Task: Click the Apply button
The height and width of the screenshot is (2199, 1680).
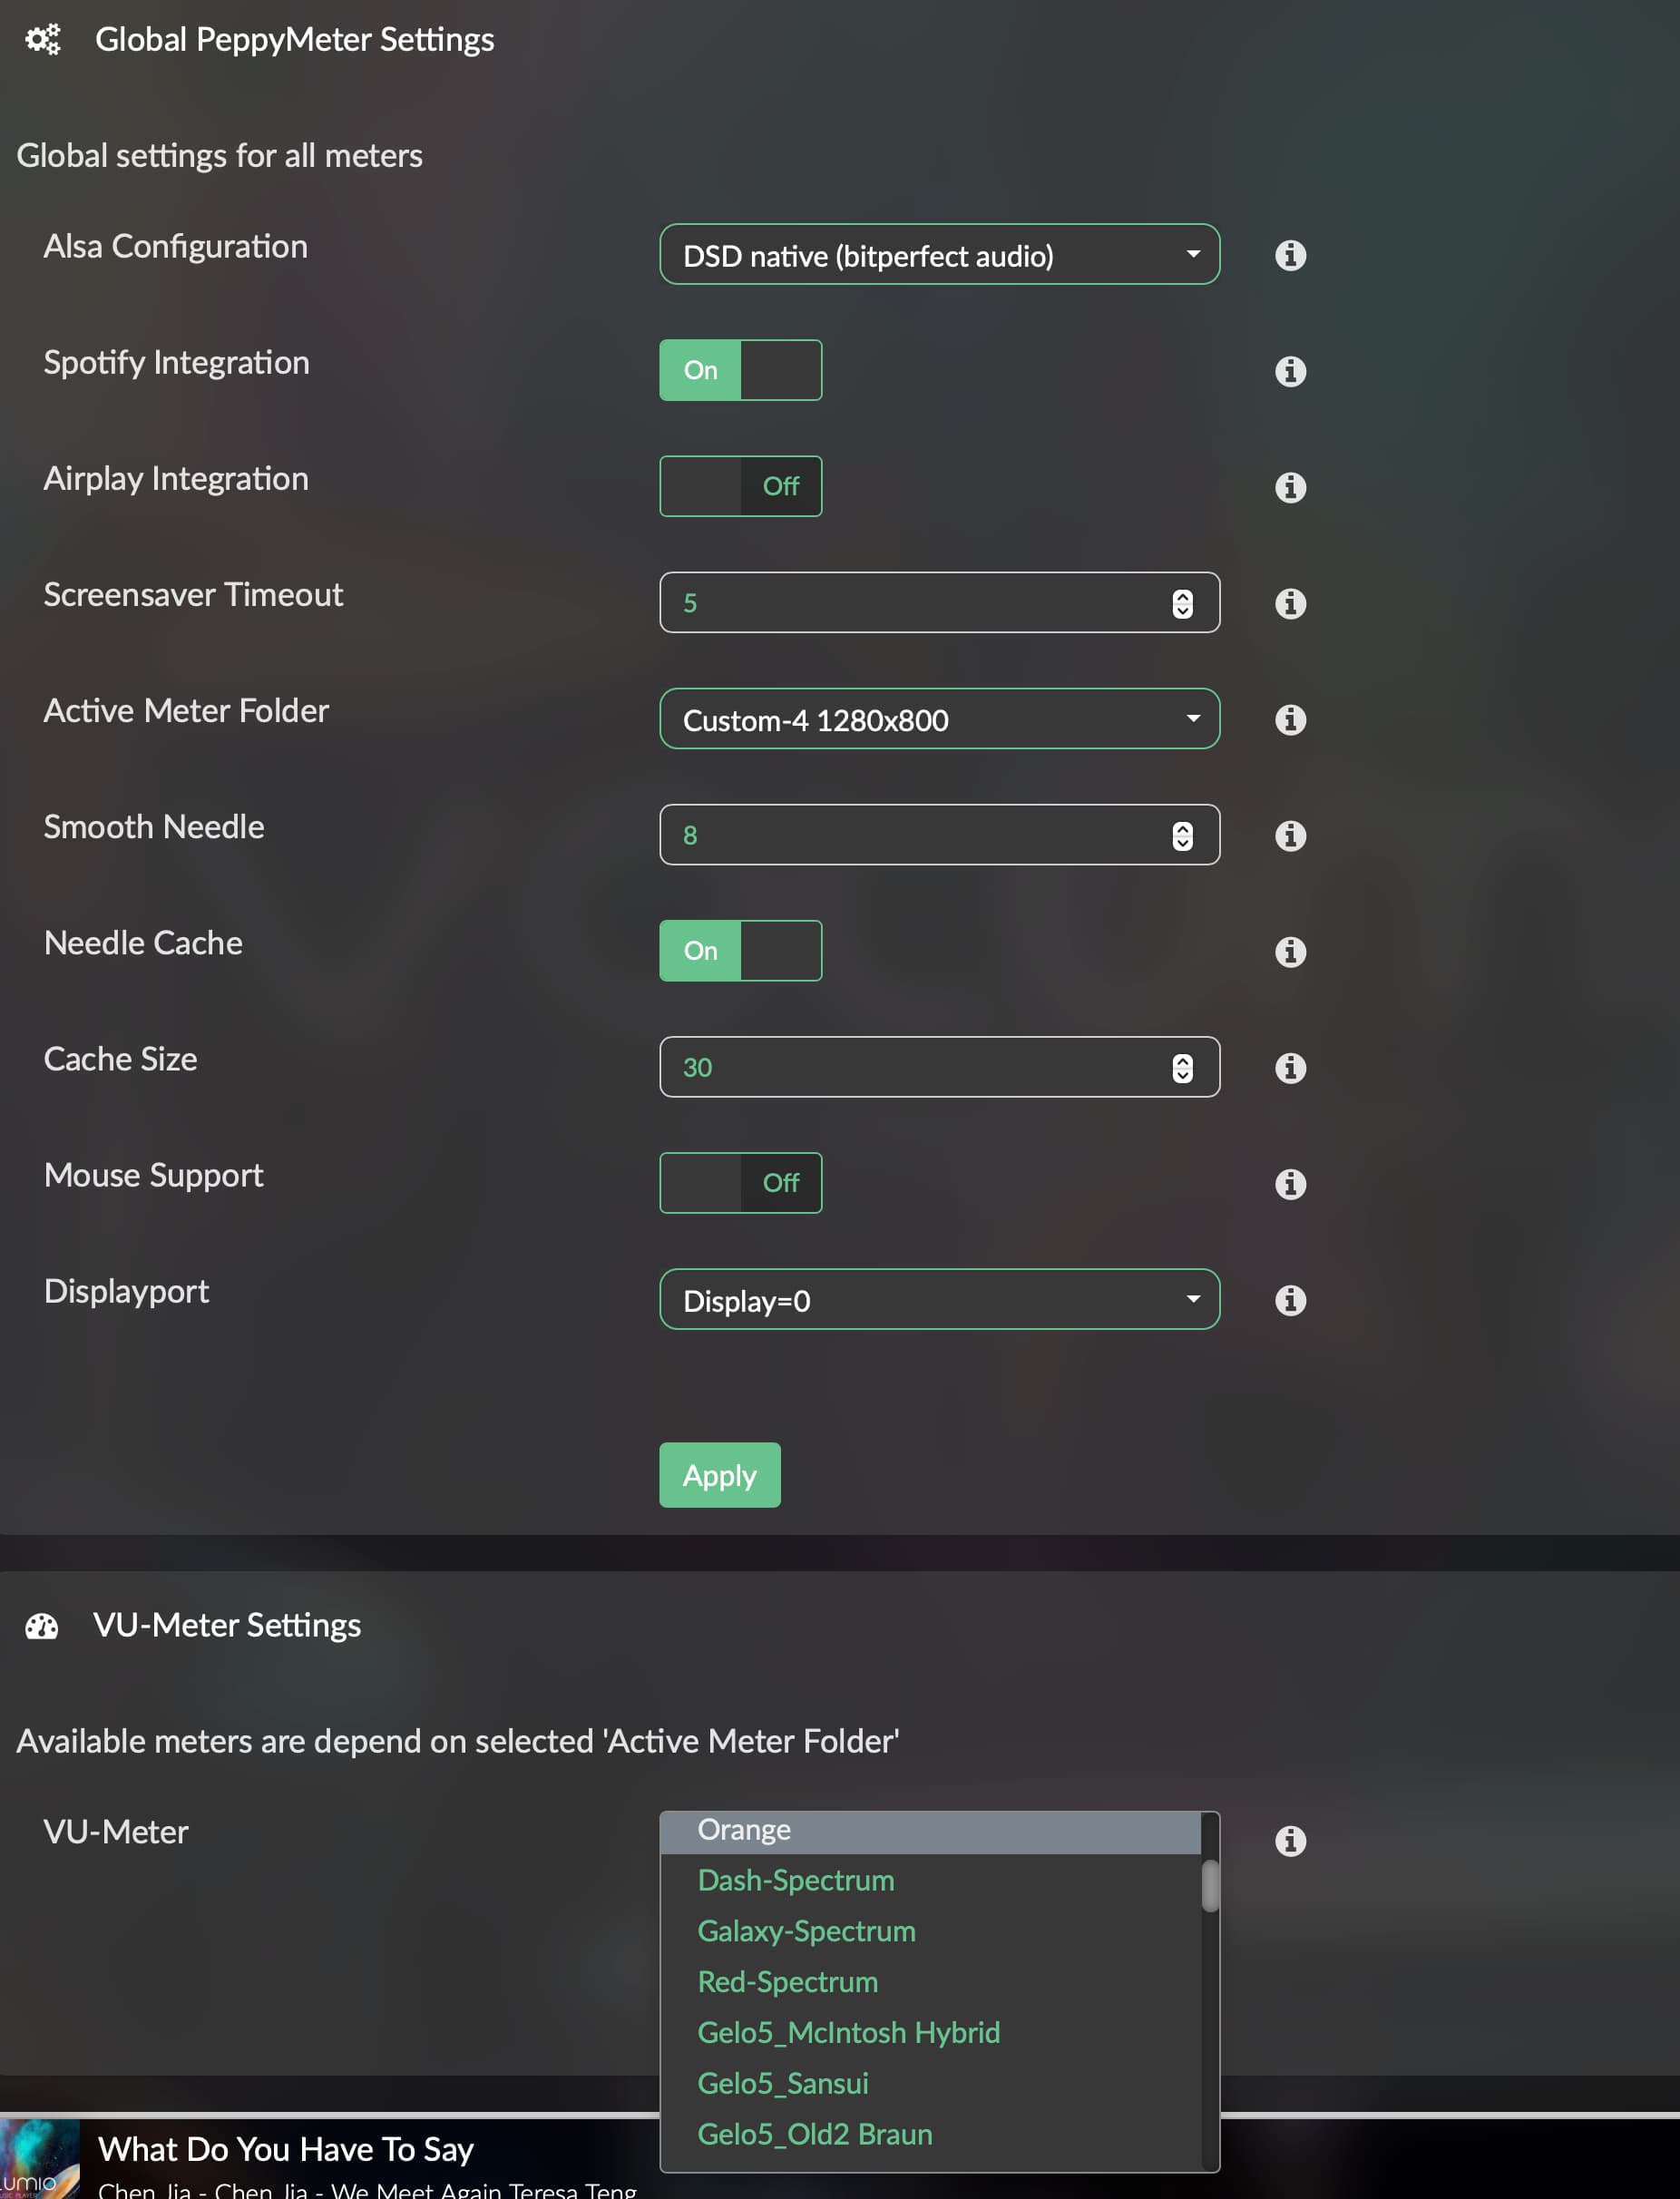Action: point(719,1475)
